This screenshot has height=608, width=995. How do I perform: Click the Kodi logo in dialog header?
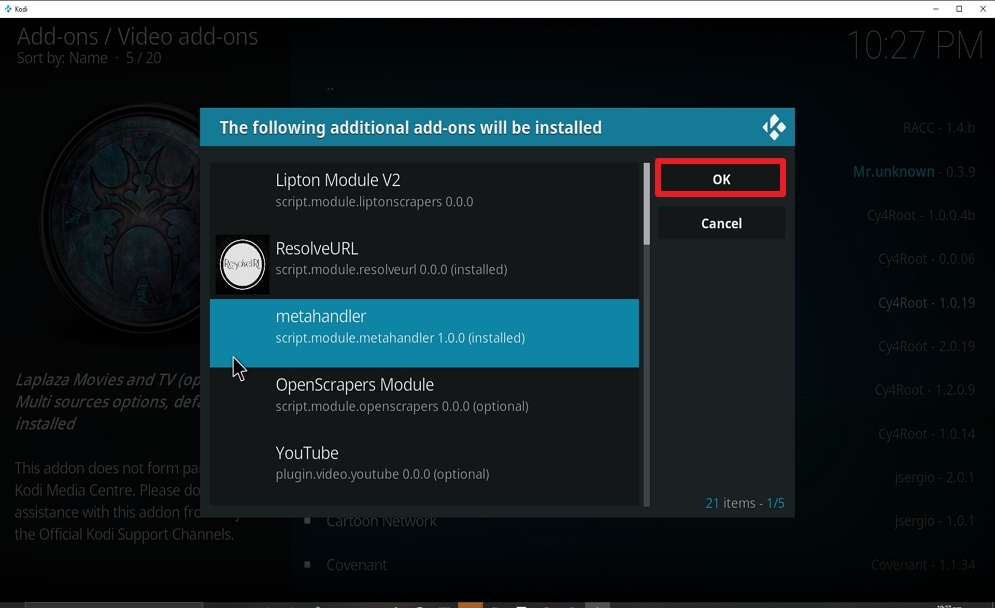(x=774, y=128)
